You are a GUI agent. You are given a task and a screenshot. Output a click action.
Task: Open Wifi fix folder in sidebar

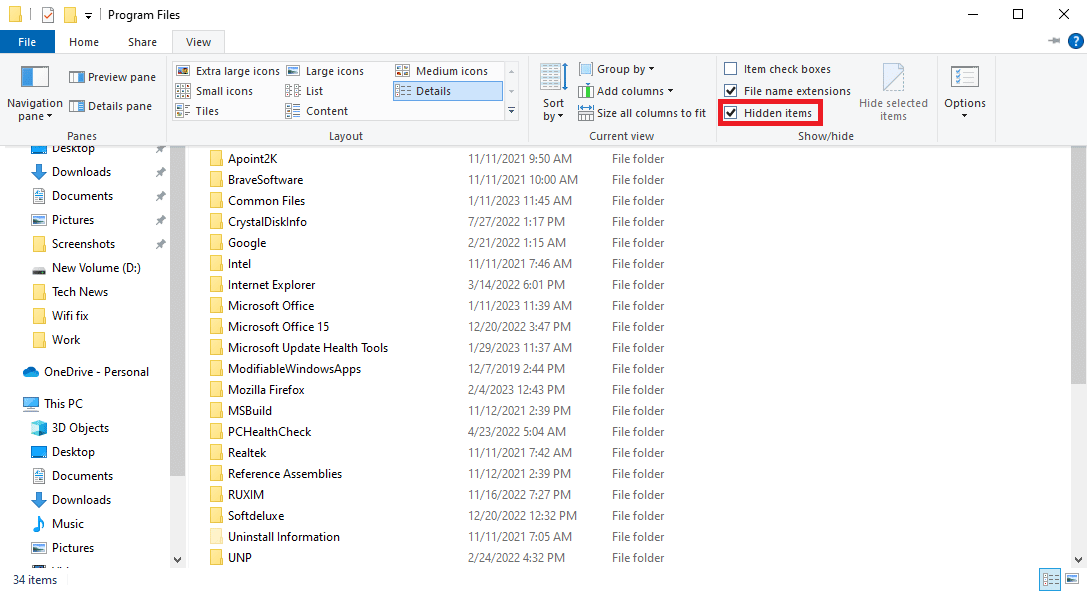(x=70, y=316)
